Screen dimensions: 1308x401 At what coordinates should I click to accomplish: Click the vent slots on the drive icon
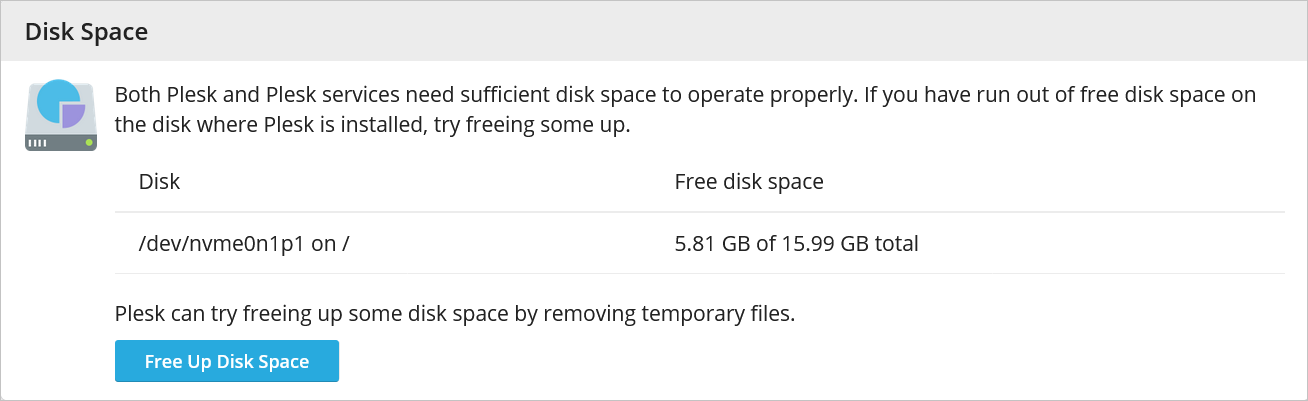(38, 144)
